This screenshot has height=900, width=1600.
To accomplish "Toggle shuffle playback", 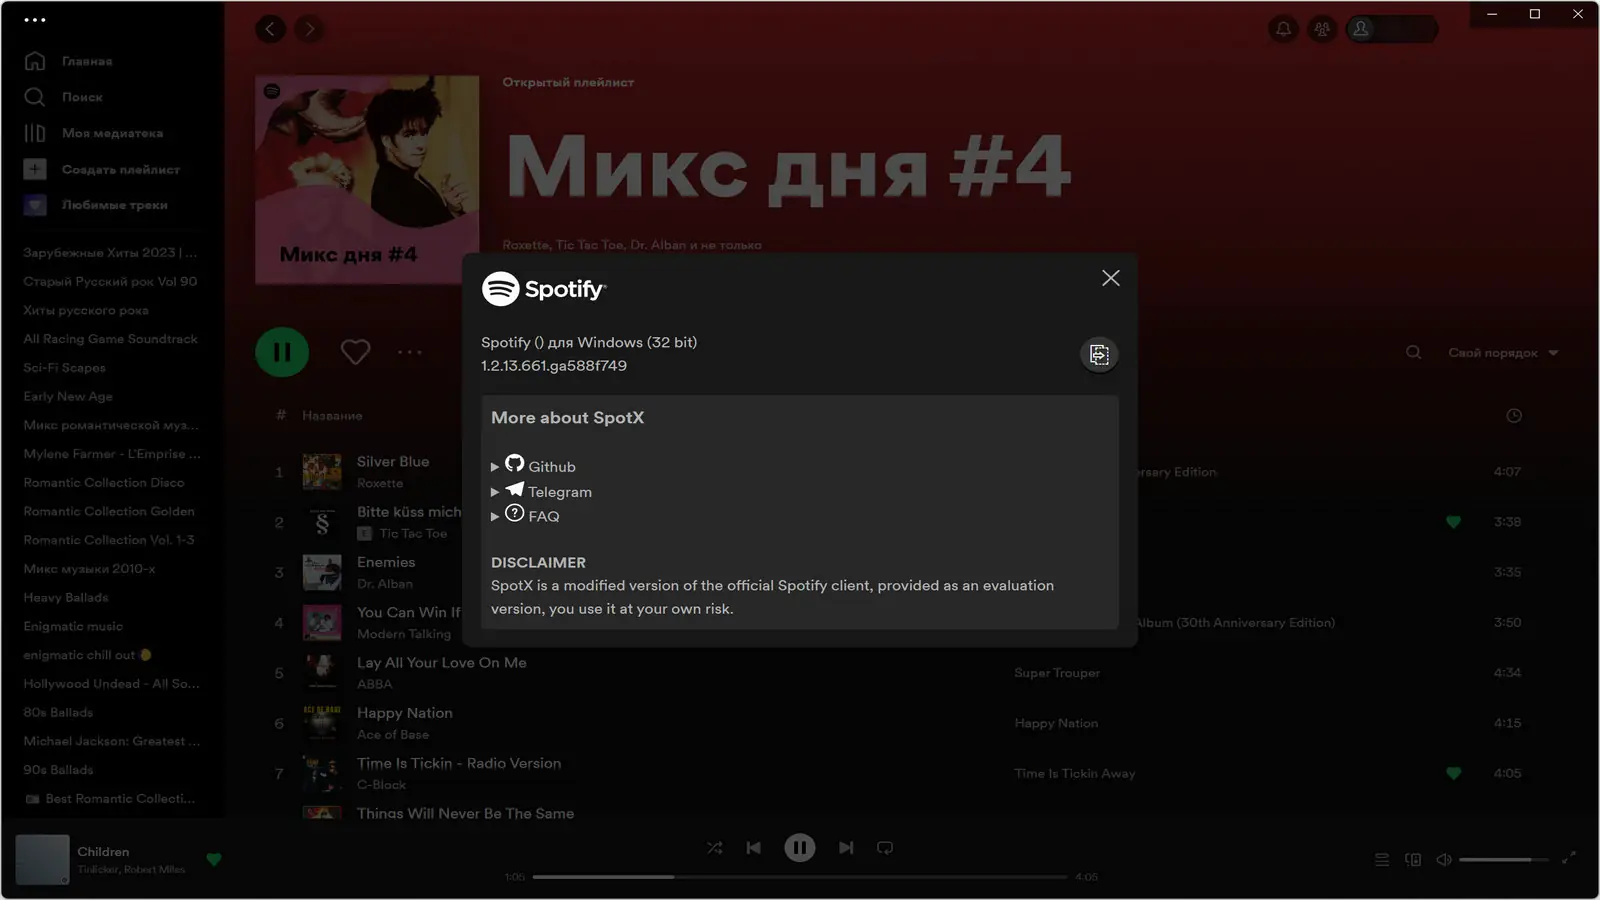I will pyautogui.click(x=714, y=848).
